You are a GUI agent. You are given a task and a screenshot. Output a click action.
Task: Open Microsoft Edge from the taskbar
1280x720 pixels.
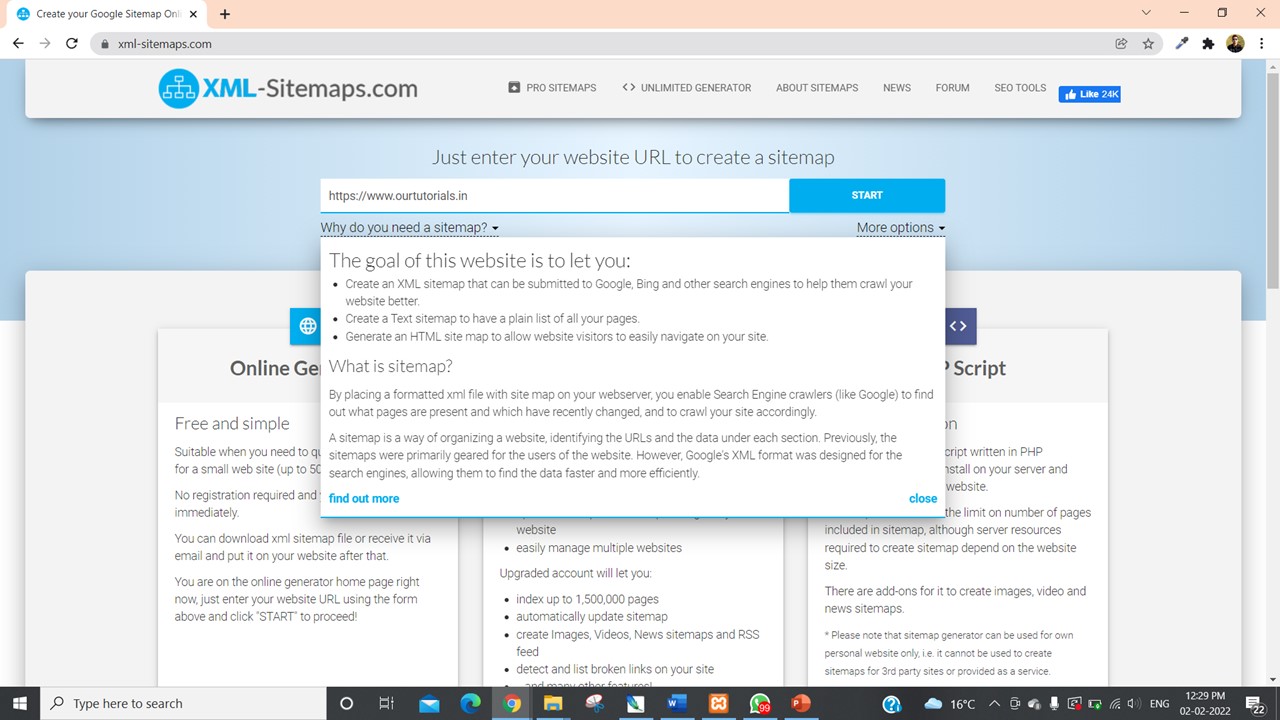(x=470, y=703)
